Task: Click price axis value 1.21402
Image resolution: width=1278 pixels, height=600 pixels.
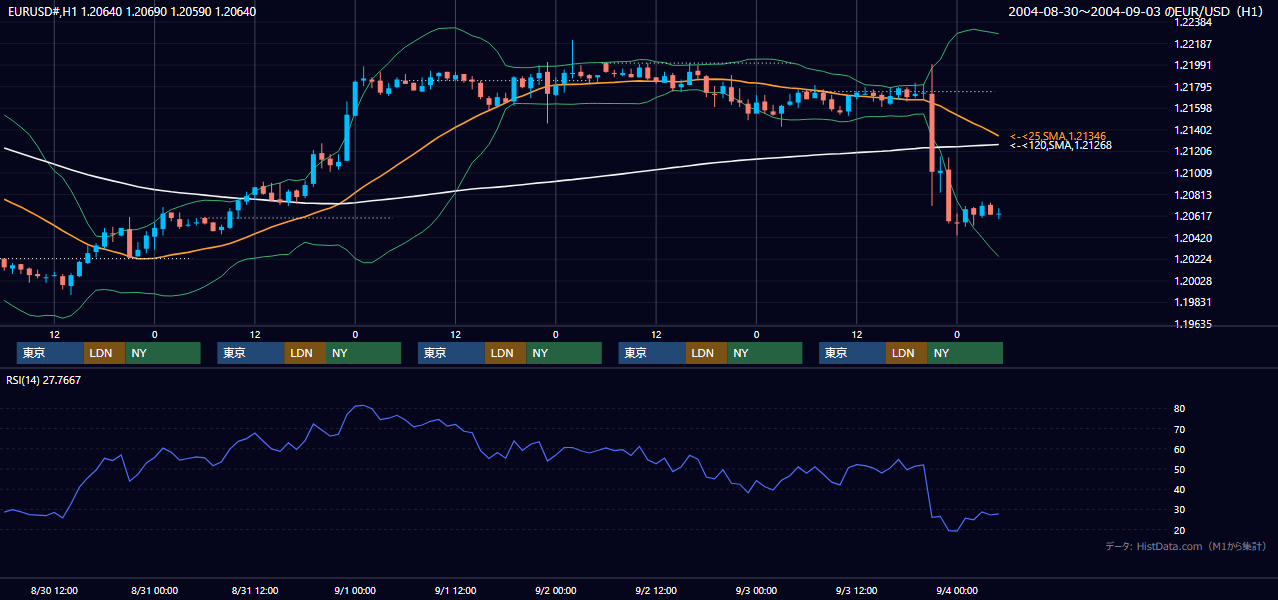Action: coord(1194,130)
